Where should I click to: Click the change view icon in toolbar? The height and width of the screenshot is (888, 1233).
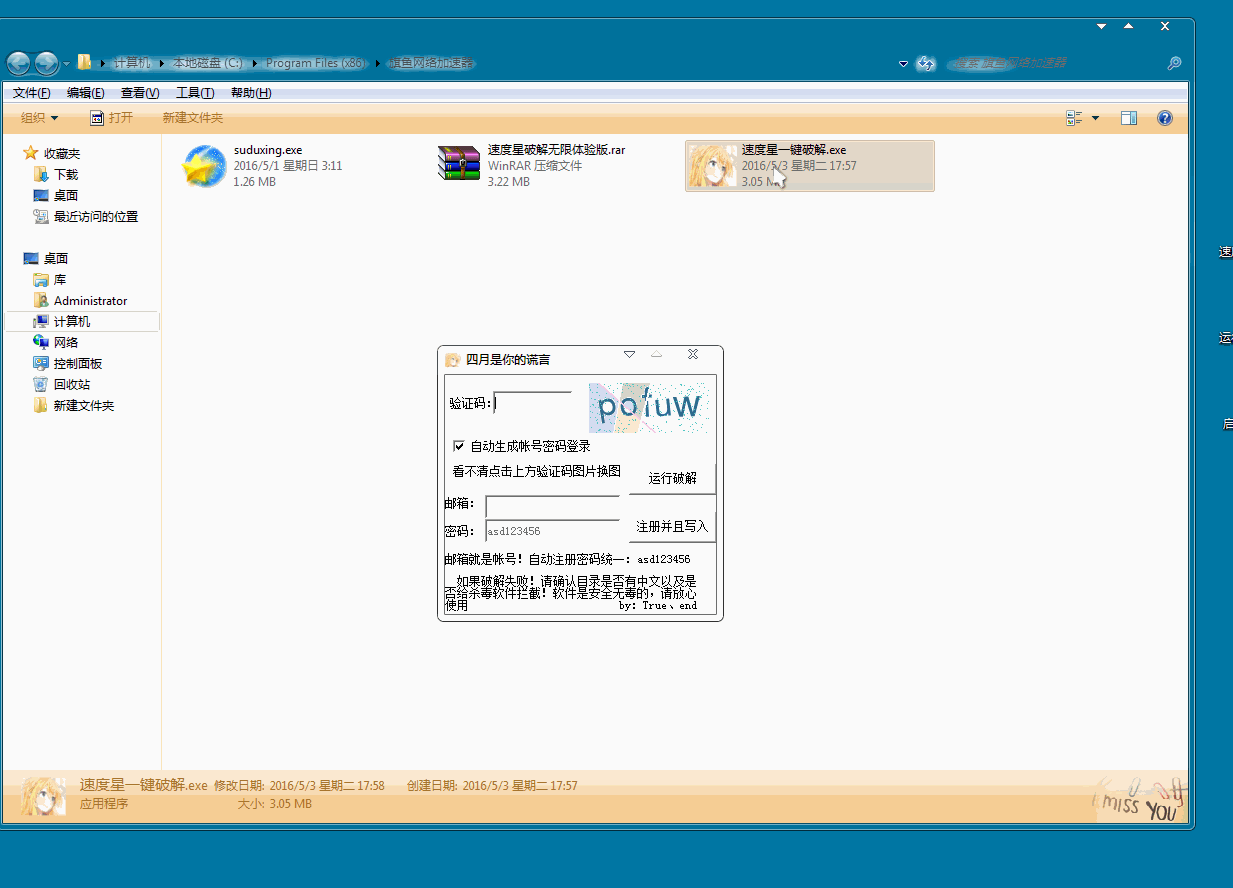1075,118
